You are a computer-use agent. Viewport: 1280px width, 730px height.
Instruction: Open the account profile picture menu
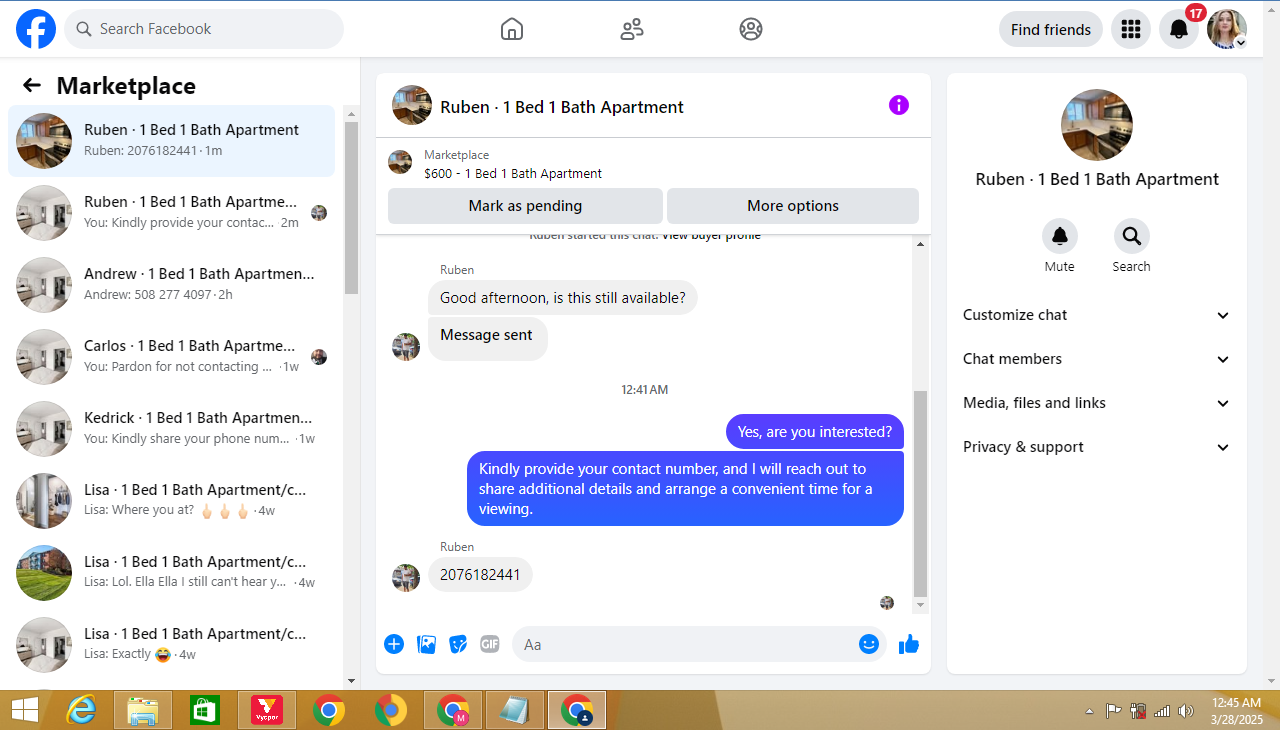coord(1227,29)
